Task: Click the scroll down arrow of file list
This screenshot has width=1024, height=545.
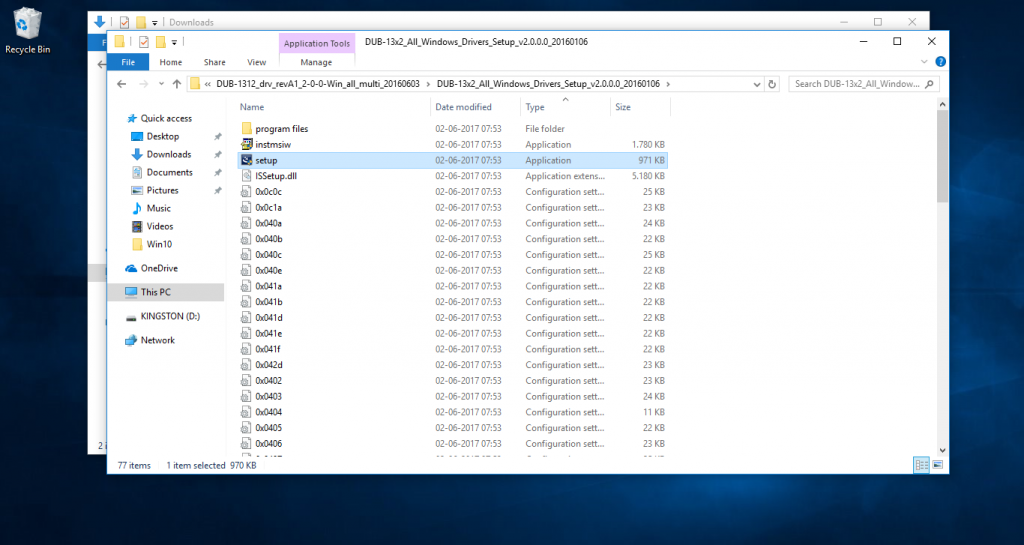Action: (x=942, y=450)
